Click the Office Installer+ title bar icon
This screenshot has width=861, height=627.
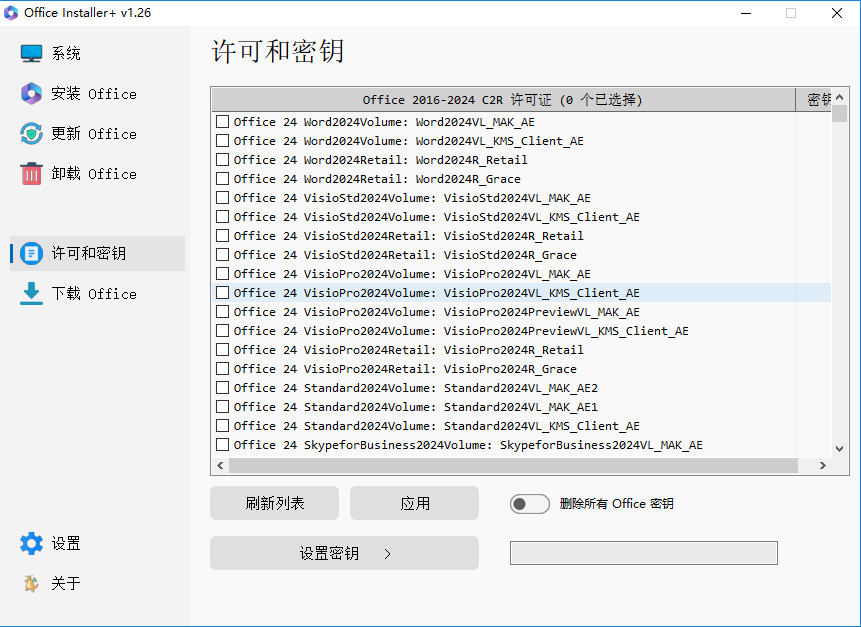pos(12,12)
